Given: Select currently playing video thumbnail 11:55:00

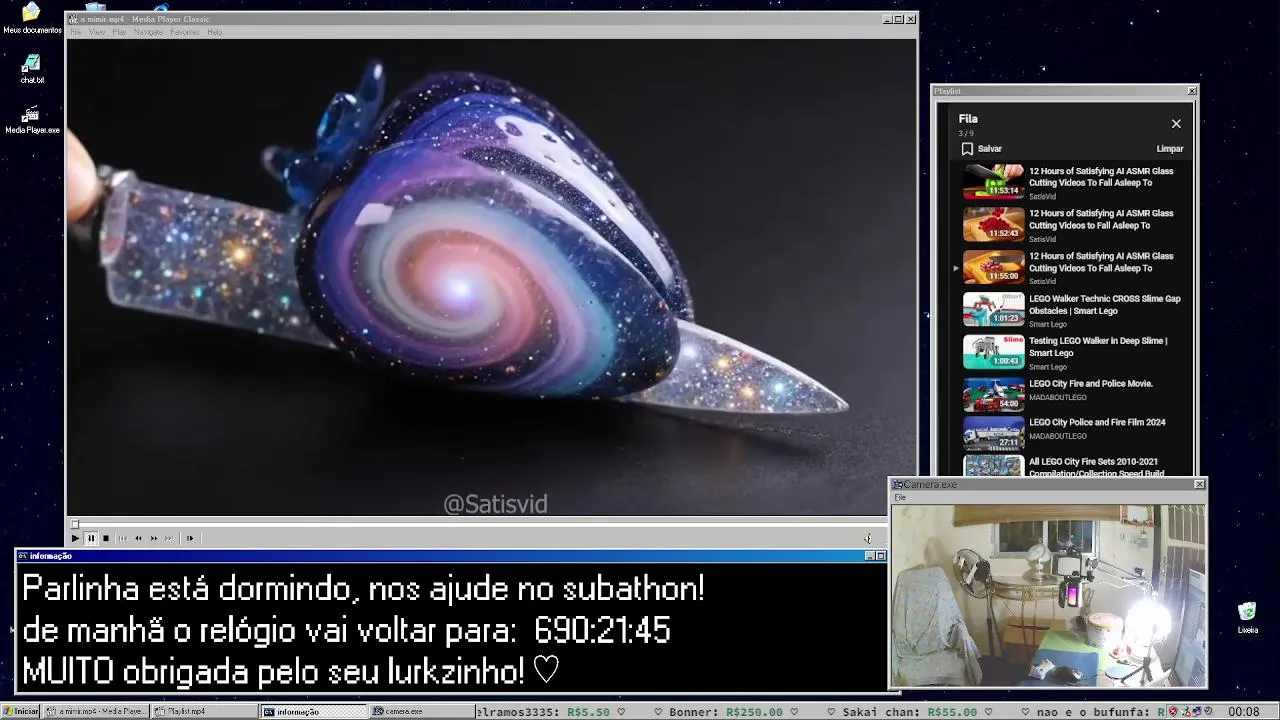Looking at the screenshot, I should tap(993, 267).
